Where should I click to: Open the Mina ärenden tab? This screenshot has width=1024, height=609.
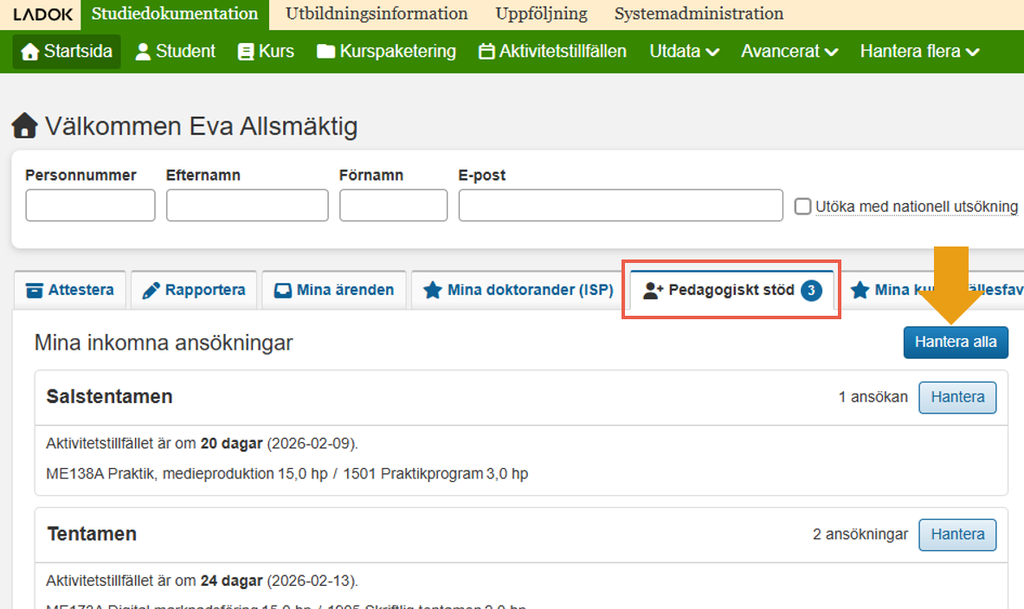334,290
